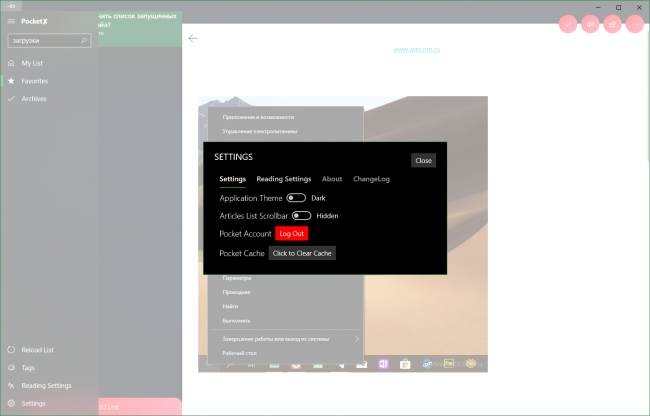The image size is (650, 416).
Task: Select Favorites in sidebar
Action: (35, 81)
